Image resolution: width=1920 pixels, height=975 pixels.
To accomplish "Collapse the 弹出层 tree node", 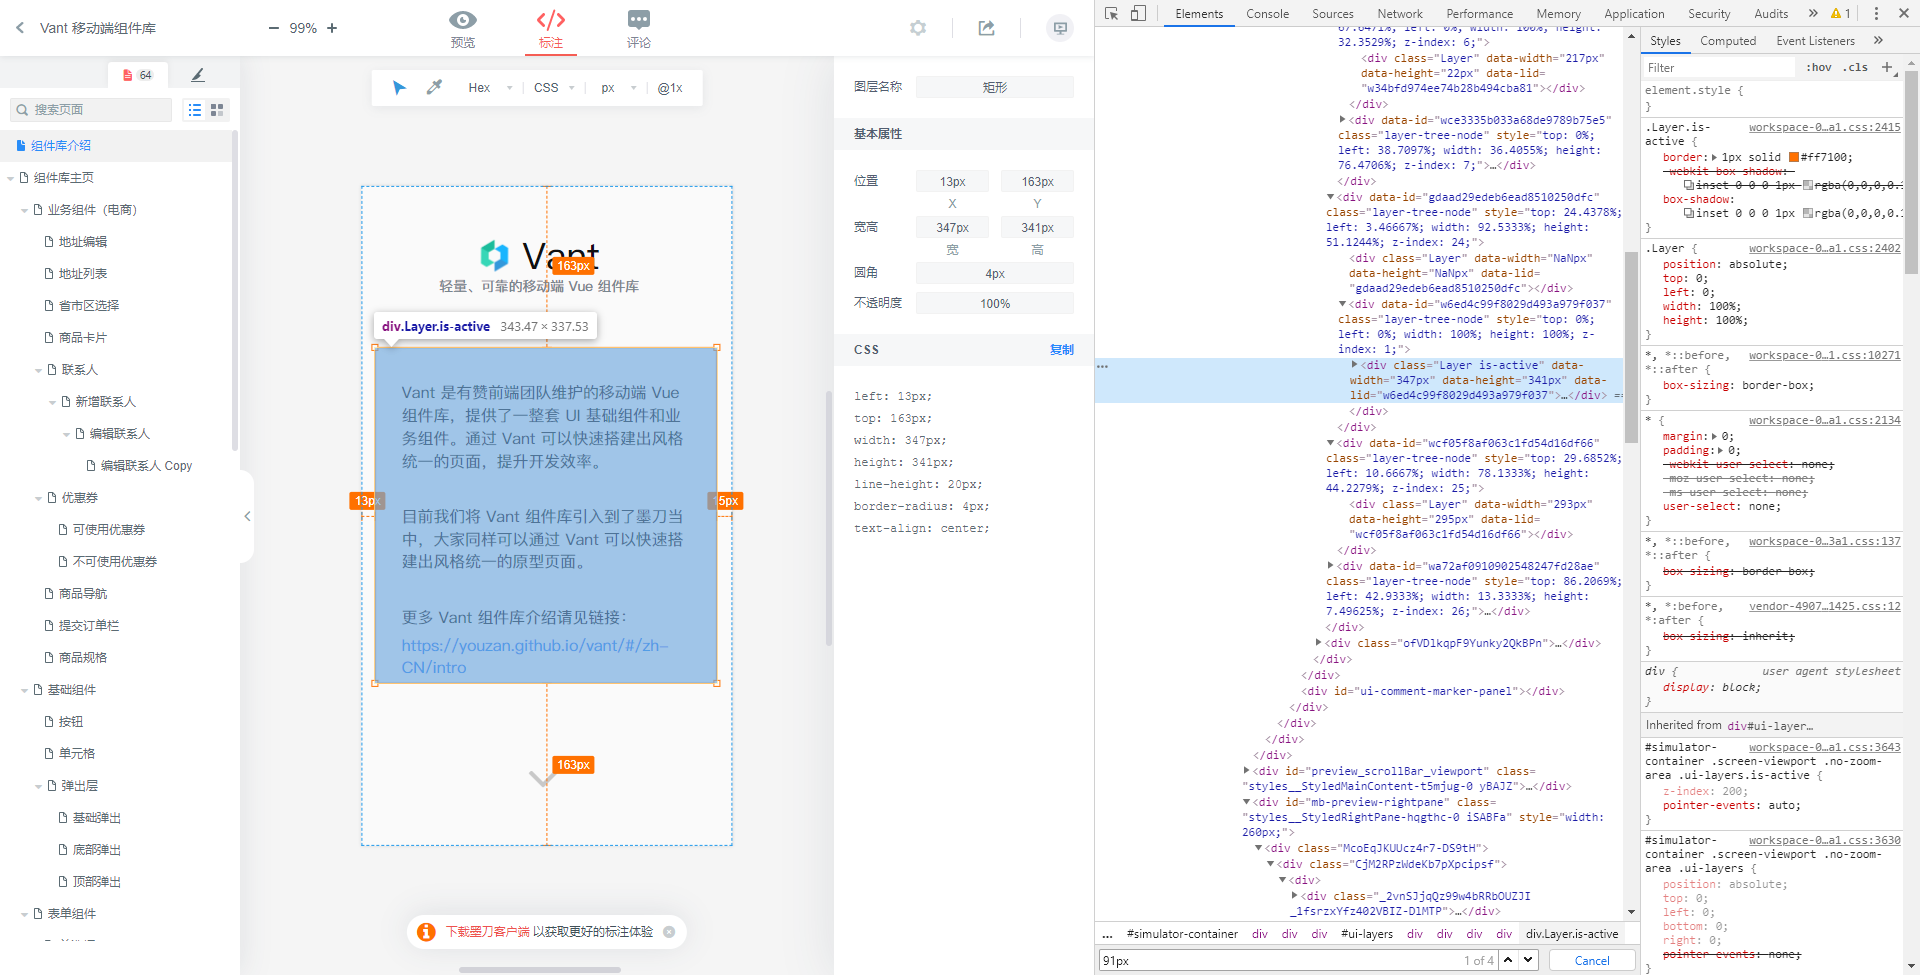I will [x=39, y=786].
